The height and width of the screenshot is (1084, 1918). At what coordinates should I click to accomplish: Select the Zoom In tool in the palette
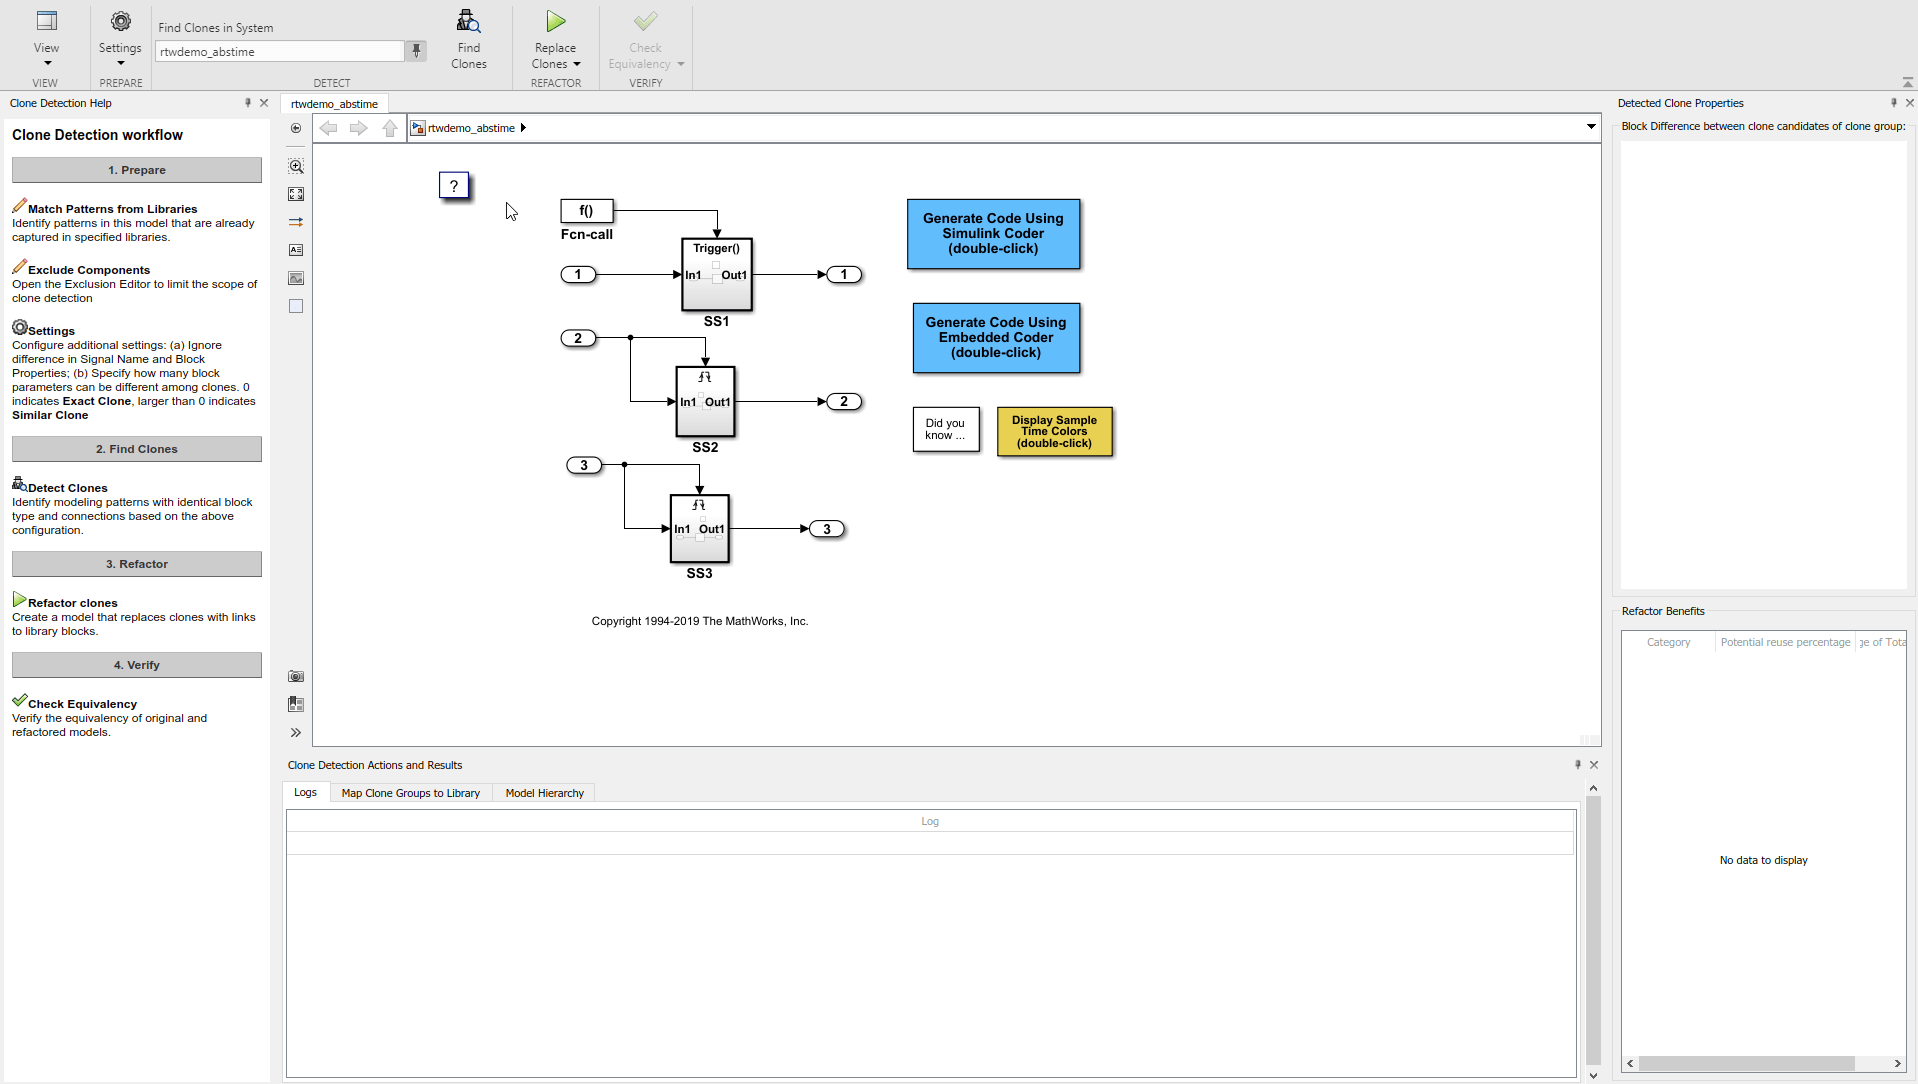coord(296,166)
